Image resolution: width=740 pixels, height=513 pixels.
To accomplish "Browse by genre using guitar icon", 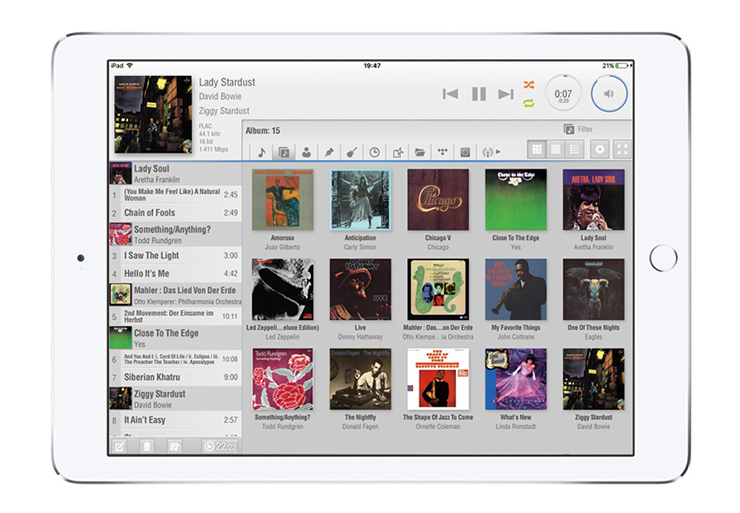I will click(352, 152).
